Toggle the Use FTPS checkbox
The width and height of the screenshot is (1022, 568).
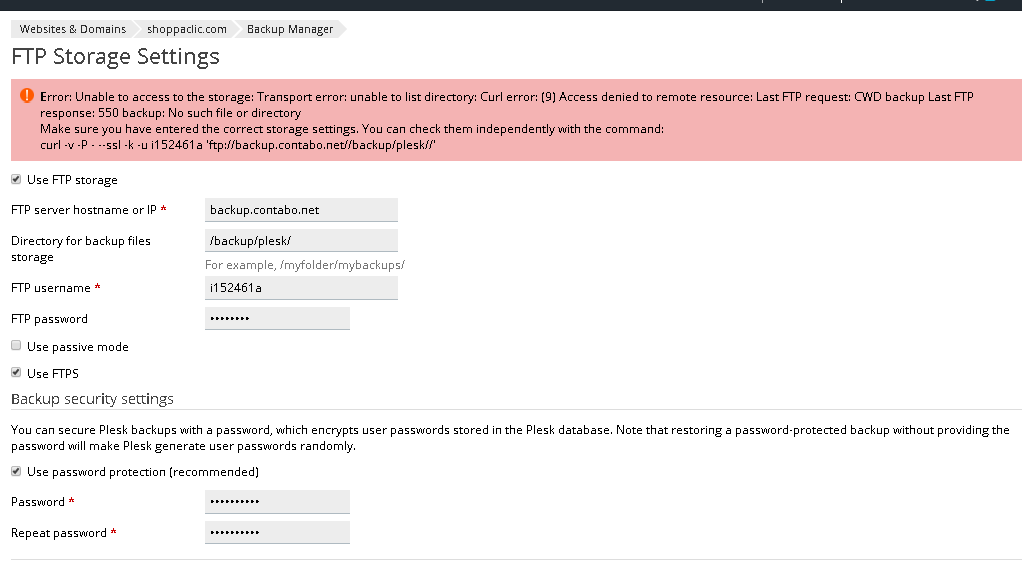(x=16, y=373)
